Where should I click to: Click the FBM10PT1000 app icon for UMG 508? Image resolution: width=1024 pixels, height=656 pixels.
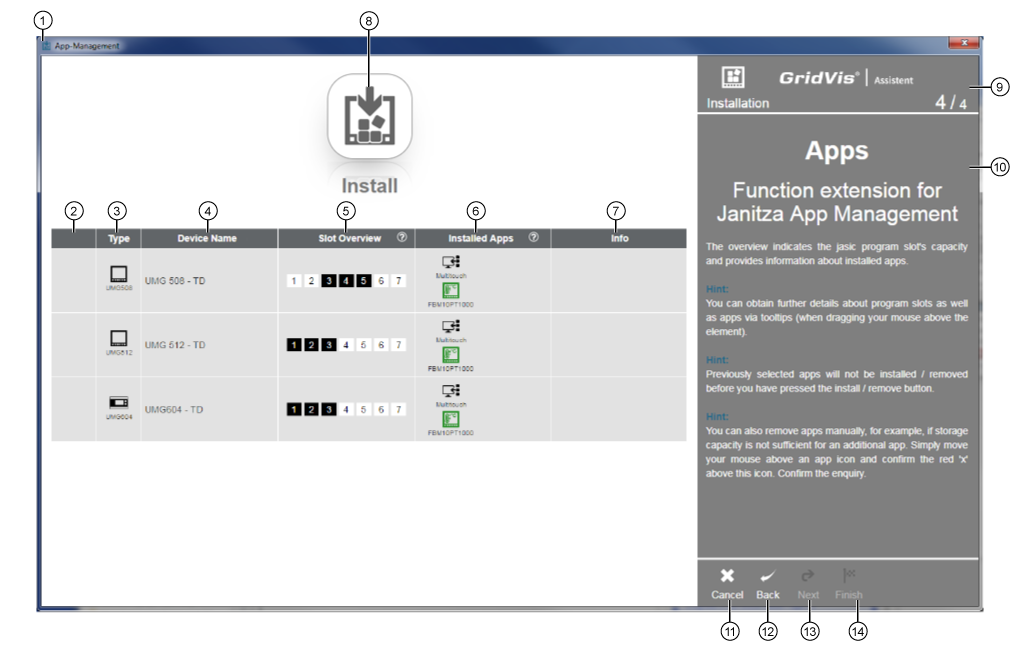click(452, 290)
